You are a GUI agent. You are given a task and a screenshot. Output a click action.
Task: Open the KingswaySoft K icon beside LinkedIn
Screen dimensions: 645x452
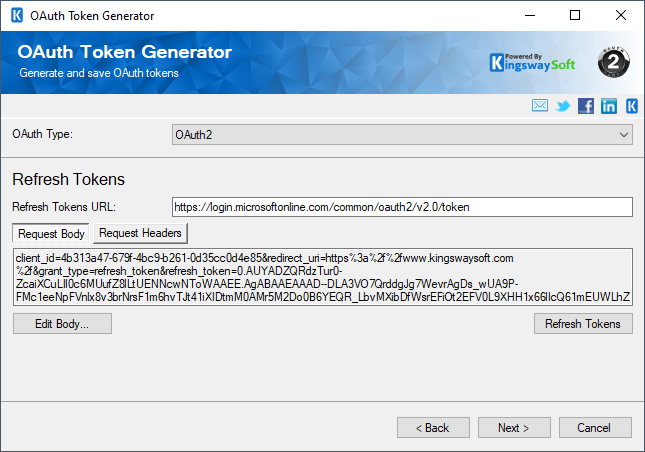click(x=632, y=106)
